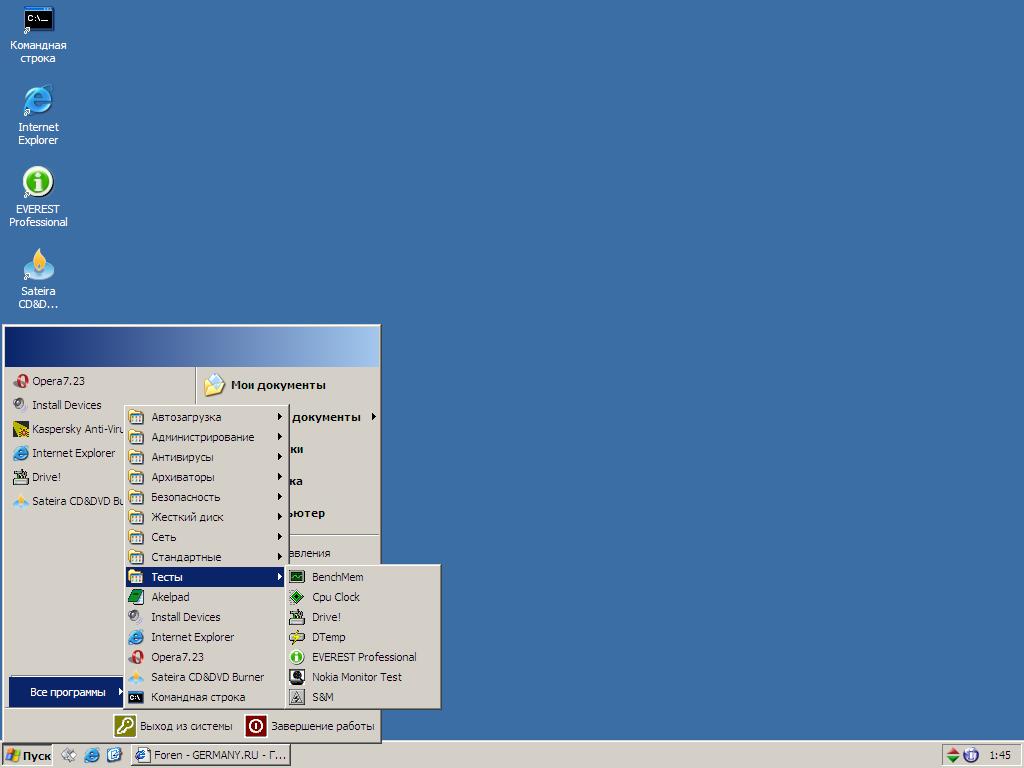Viewport: 1024px width, 768px height.
Task: Click the Администрирование folder label
Action: pos(203,437)
